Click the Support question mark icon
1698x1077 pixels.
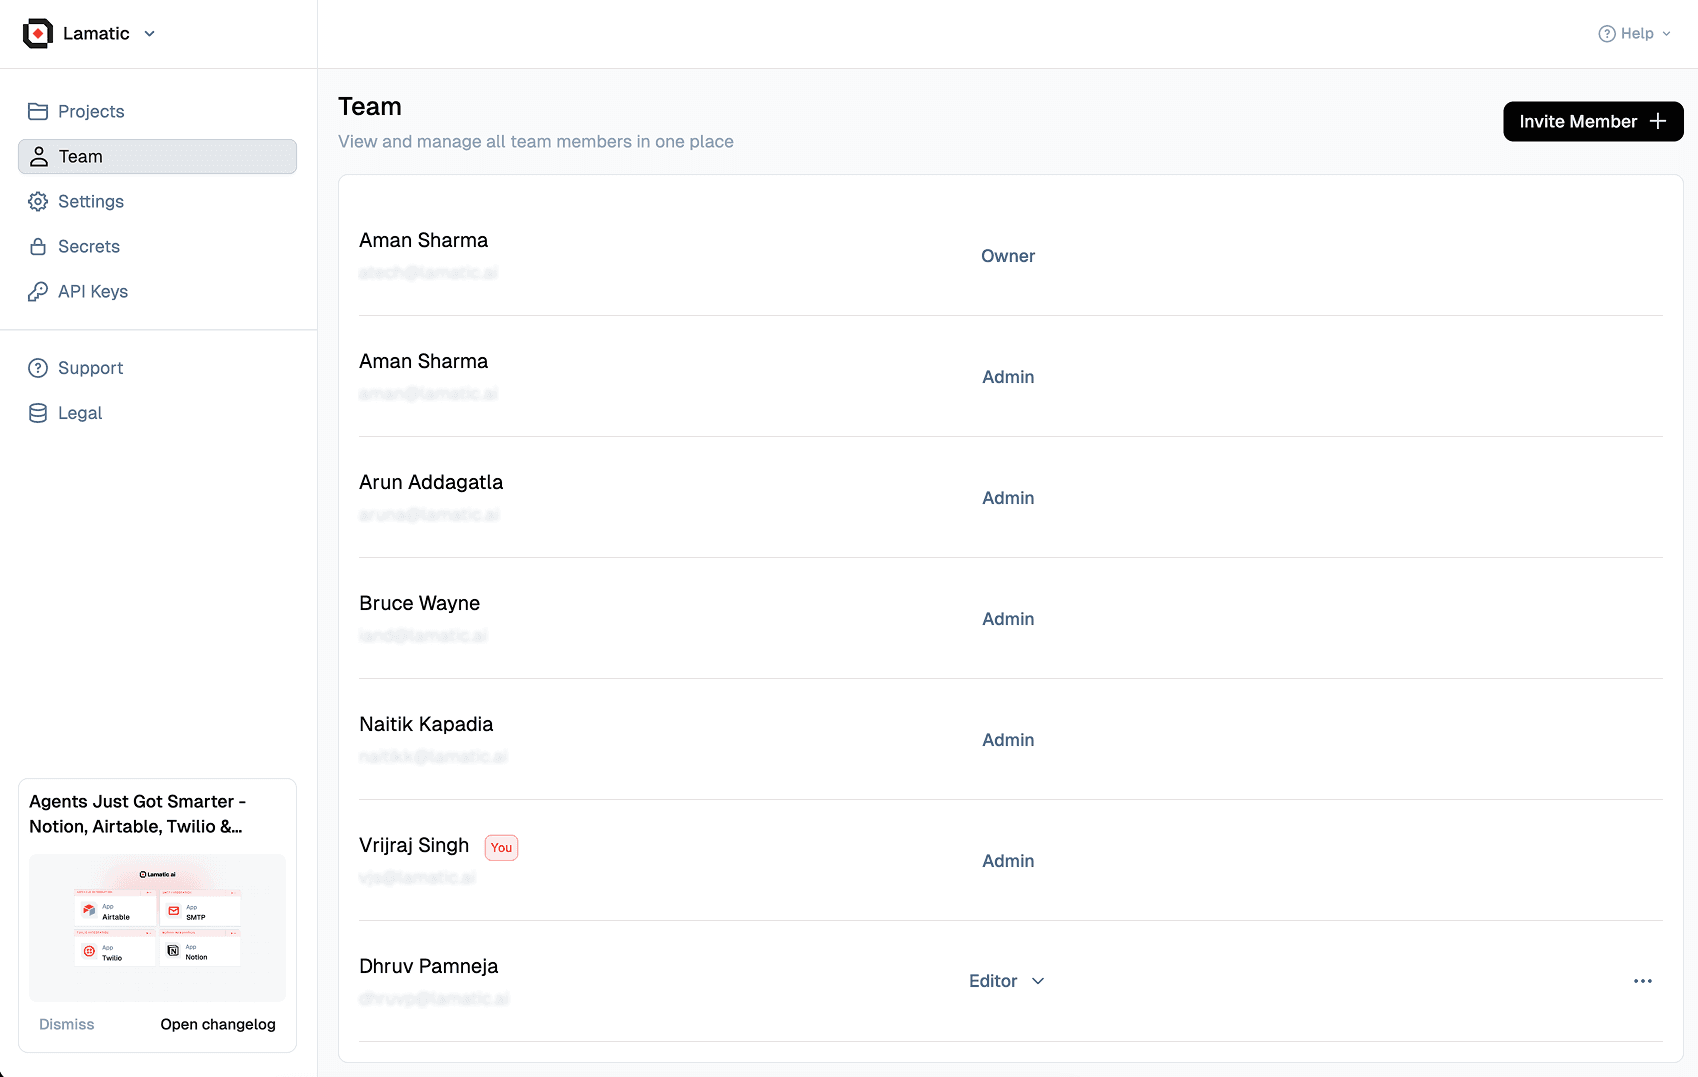[38, 368]
